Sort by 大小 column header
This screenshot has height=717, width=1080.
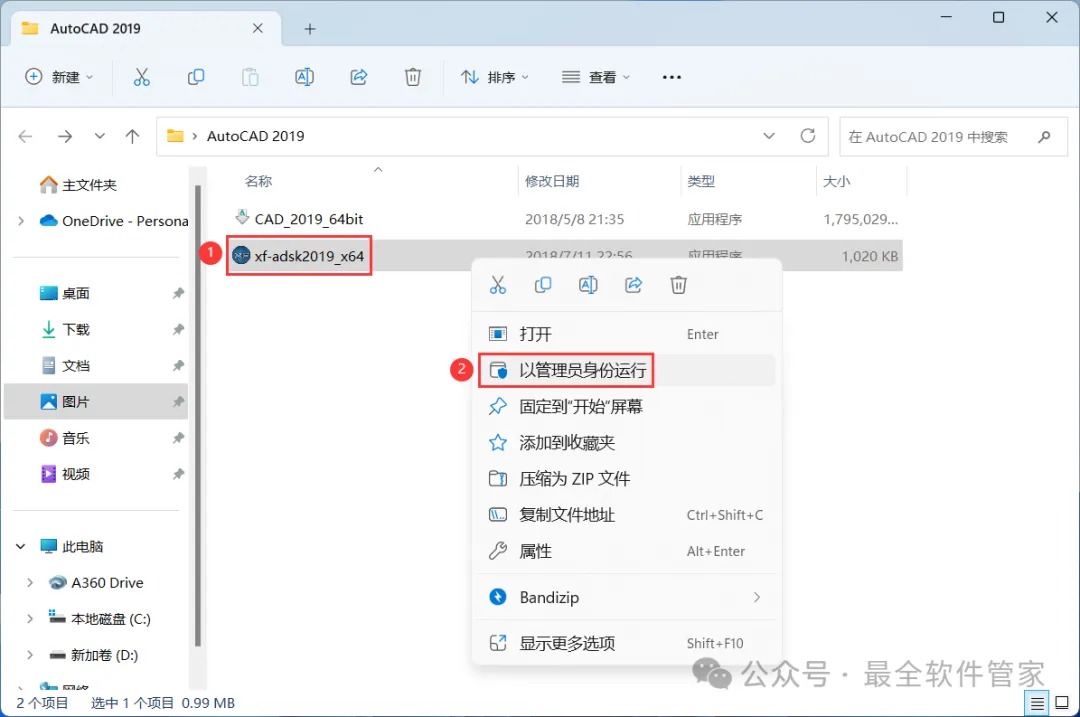[836, 181]
